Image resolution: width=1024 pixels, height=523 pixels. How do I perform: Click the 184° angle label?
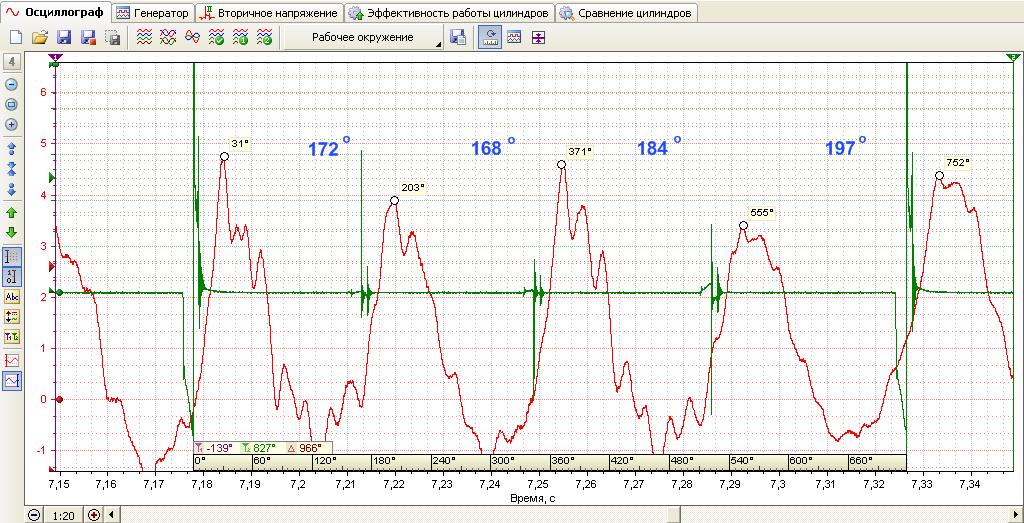click(x=660, y=148)
